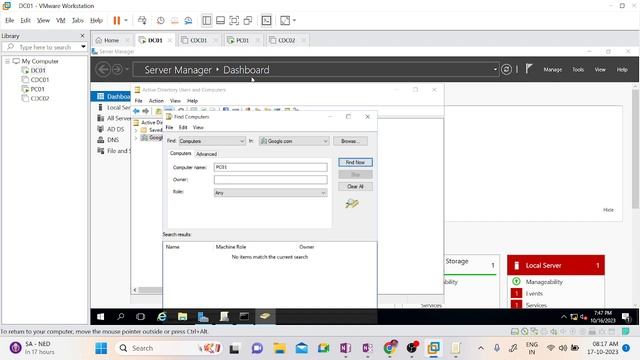Click the Find Now button
The width and height of the screenshot is (640, 360).
[355, 162]
